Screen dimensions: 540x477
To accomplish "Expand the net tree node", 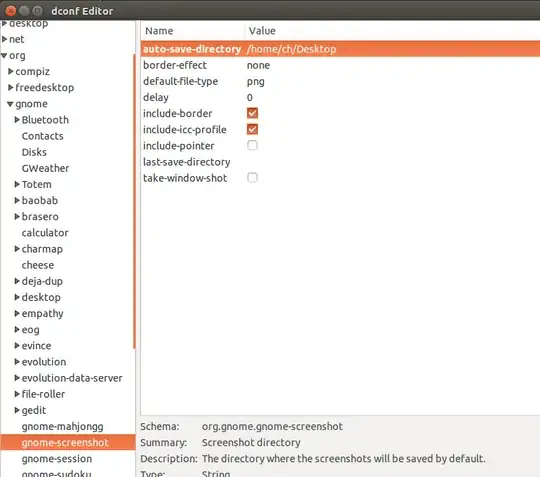I will pyautogui.click(x=4, y=39).
